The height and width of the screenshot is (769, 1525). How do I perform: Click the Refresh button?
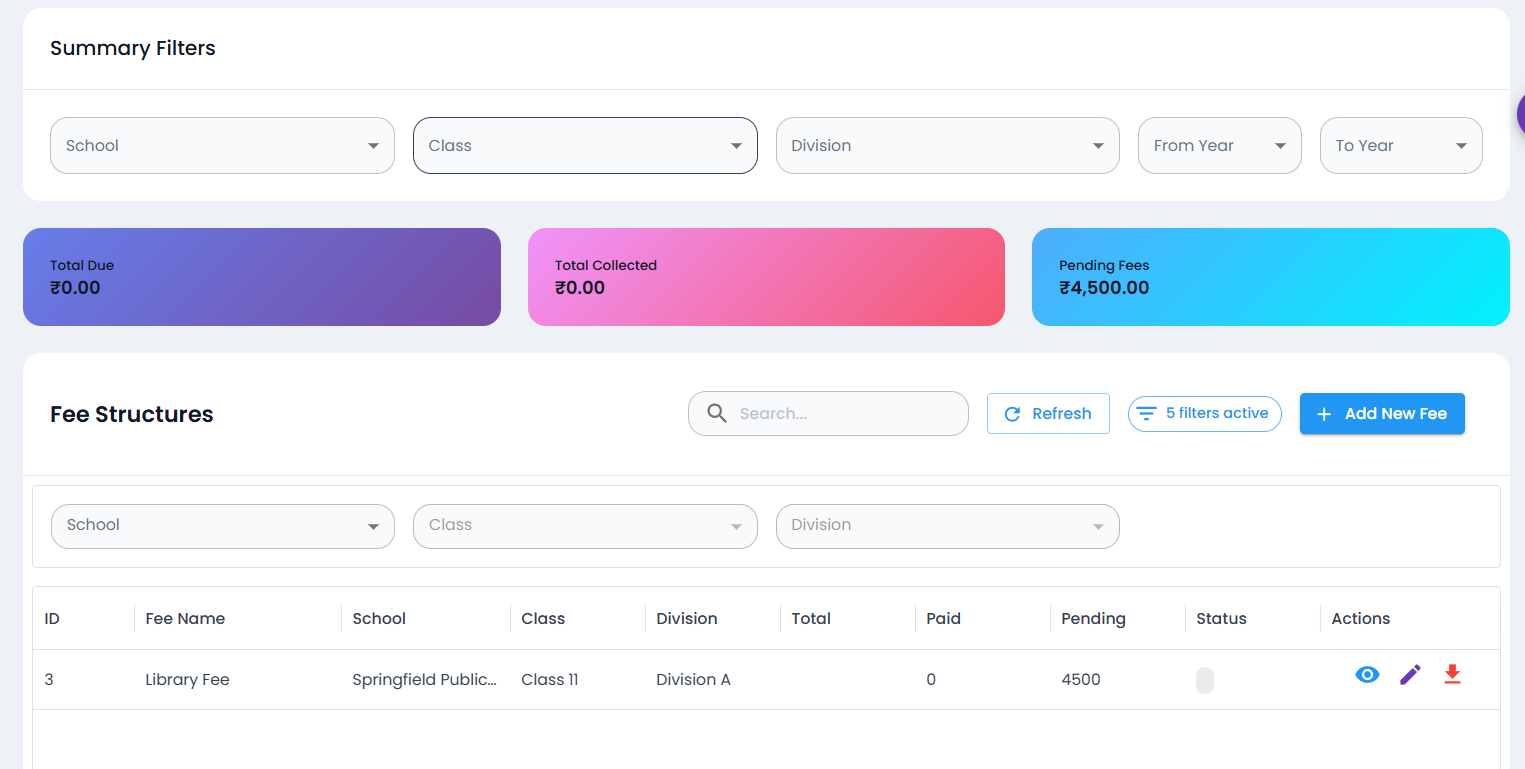point(1048,413)
